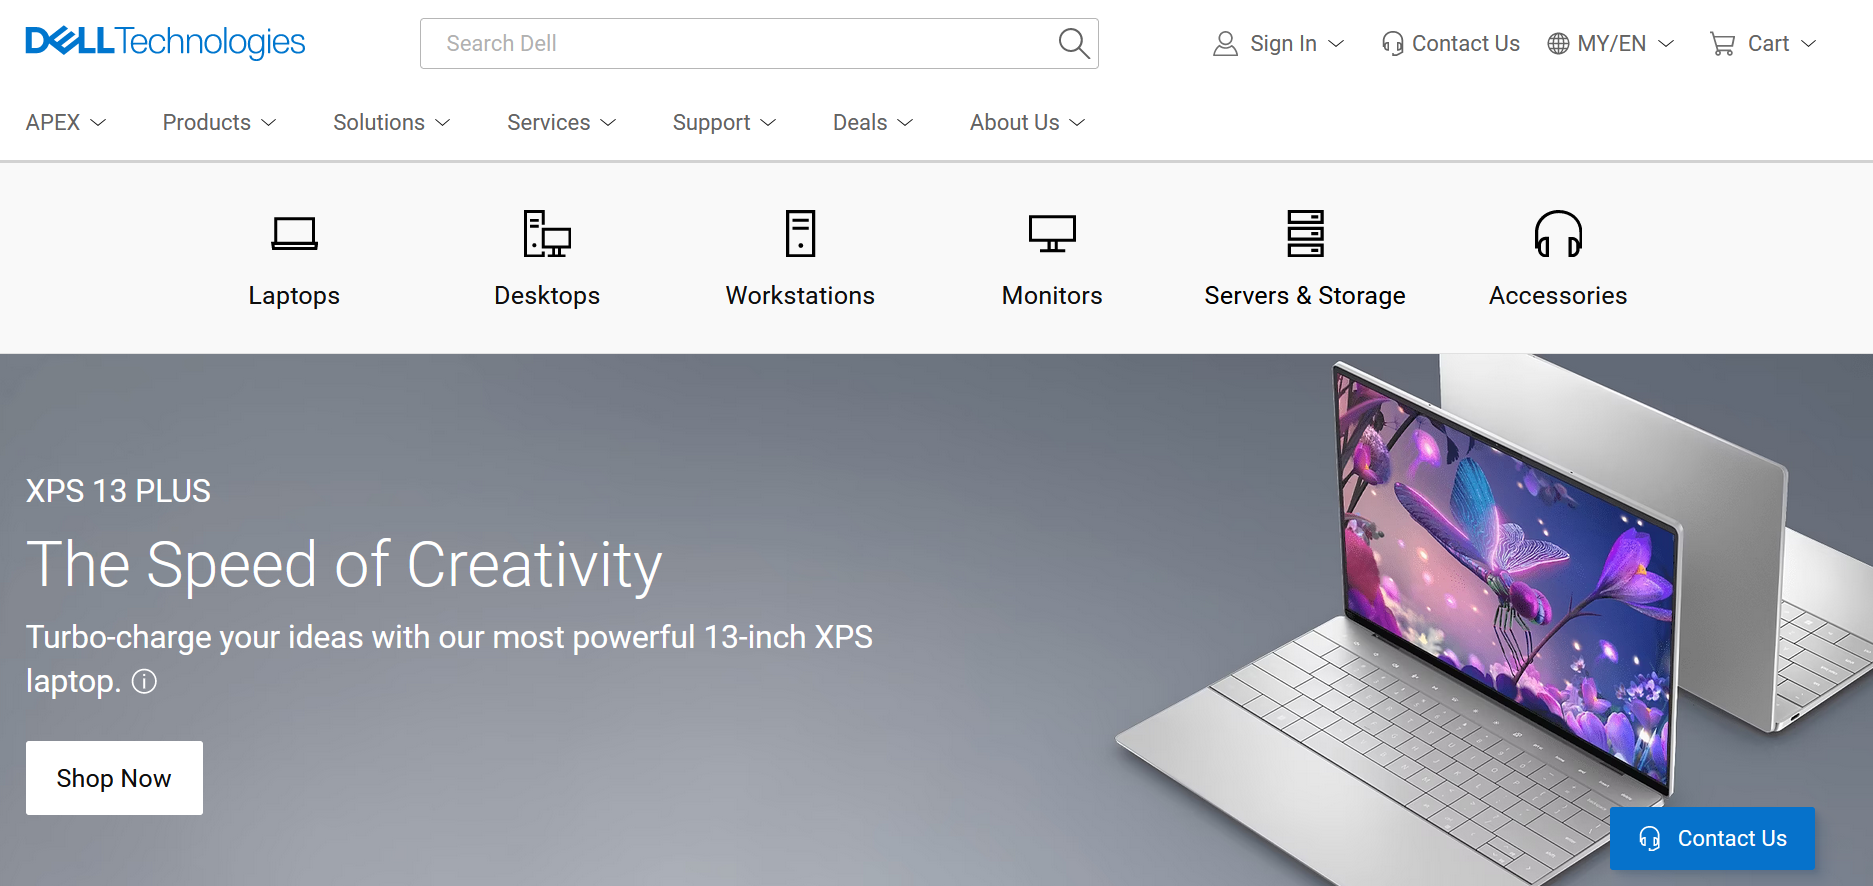Screen dimensions: 1873x886
Task: Open the APEX navigation menu
Action: (x=66, y=122)
